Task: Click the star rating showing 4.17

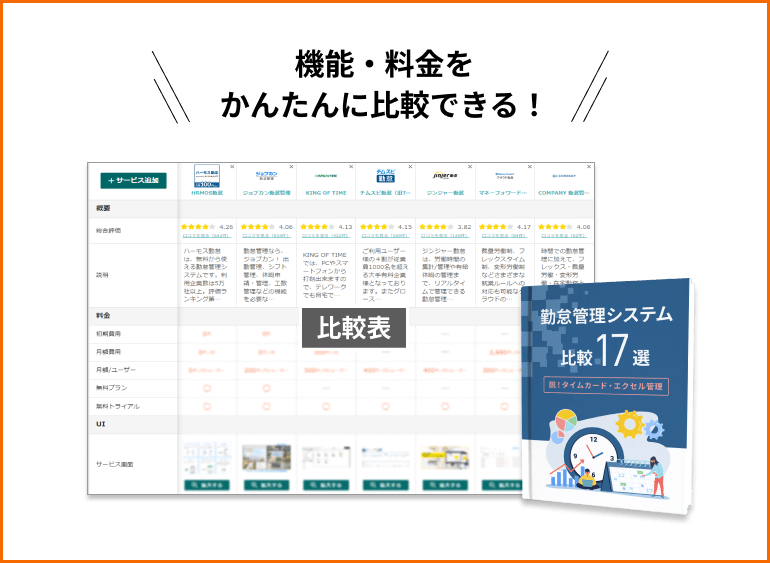Action: [496, 227]
